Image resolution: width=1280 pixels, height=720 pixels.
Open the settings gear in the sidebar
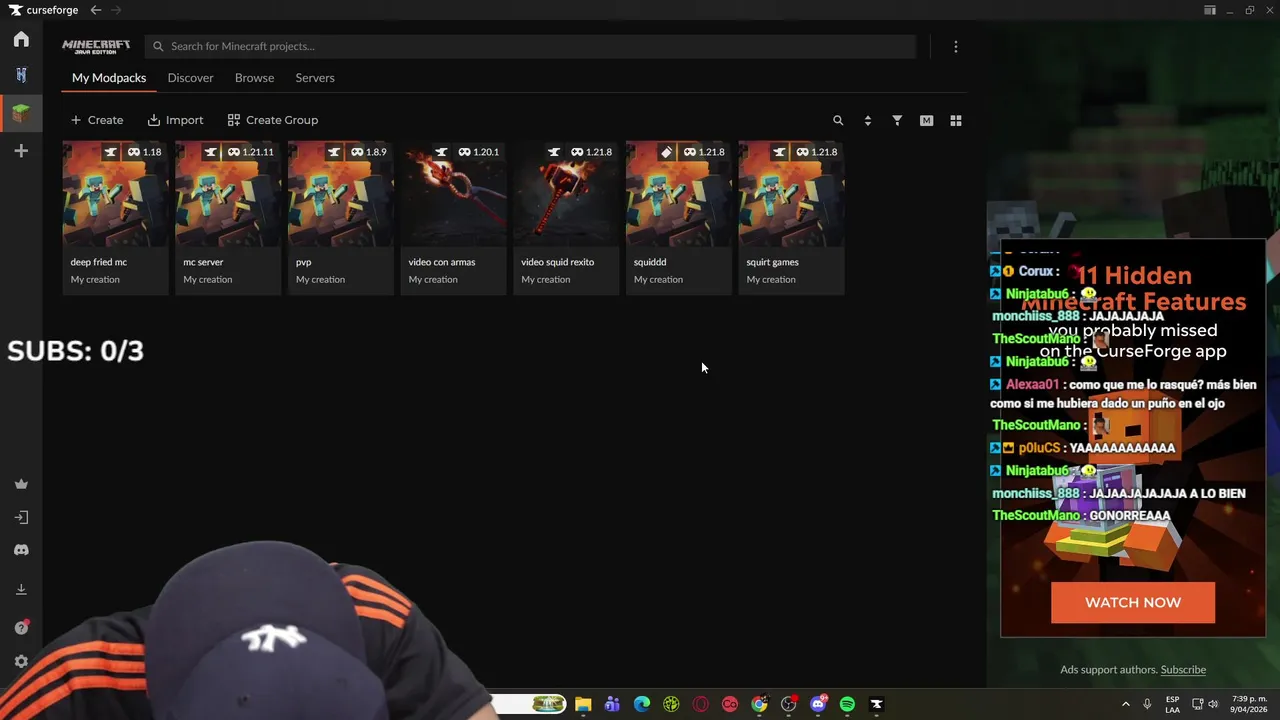[x=21, y=661]
